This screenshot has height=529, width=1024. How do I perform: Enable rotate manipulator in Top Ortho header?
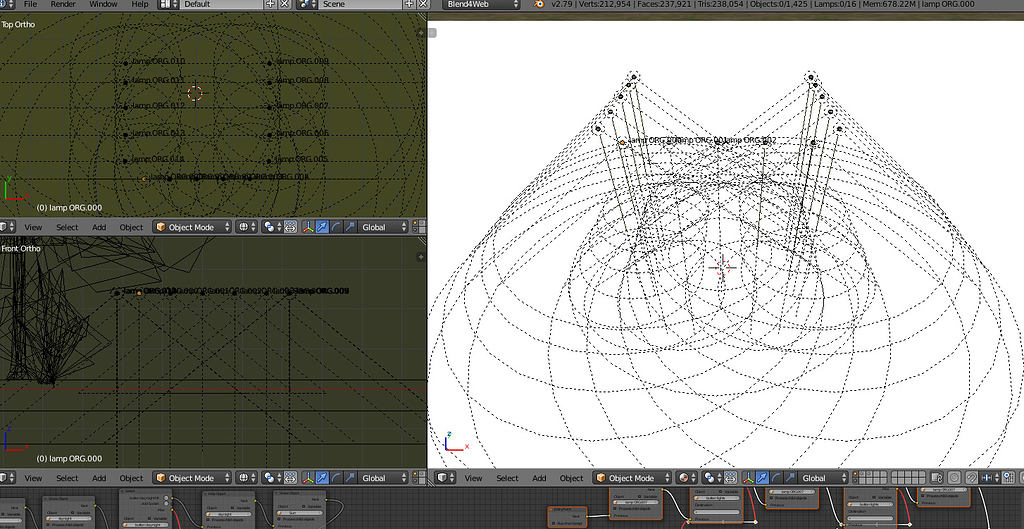pyautogui.click(x=336, y=227)
